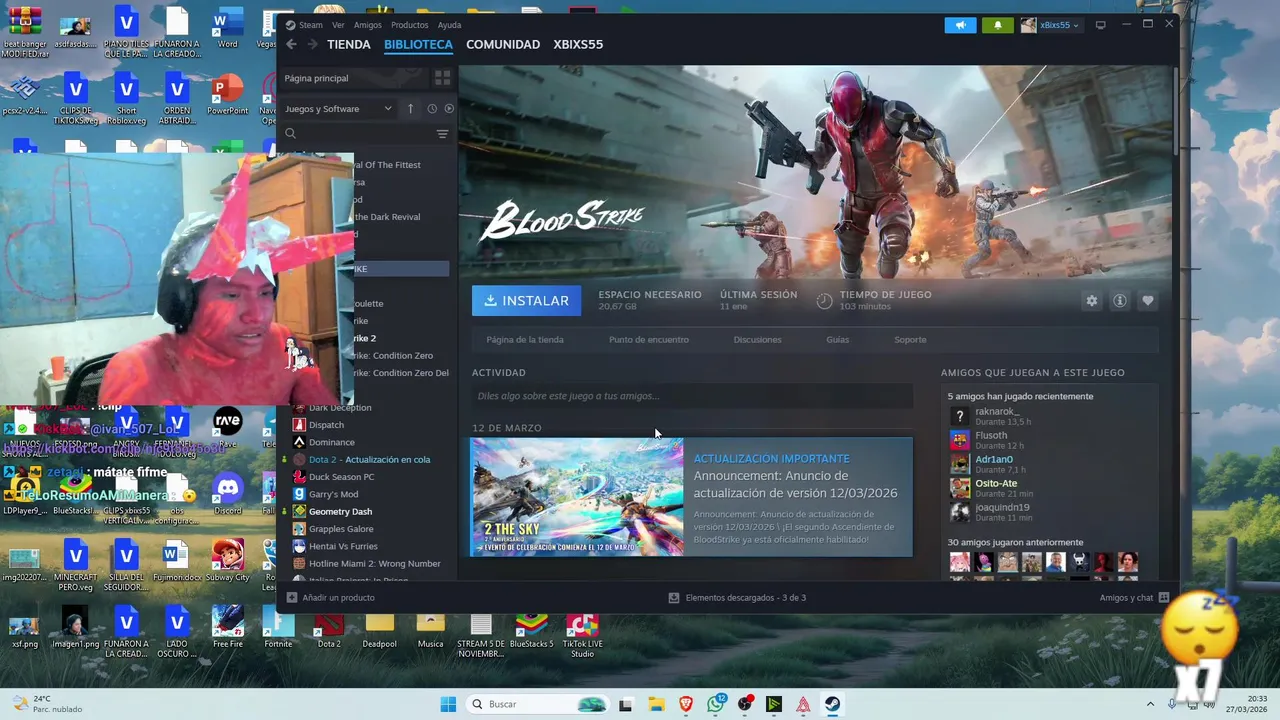Open the BlueStacks 5 desktop shortcut
This screenshot has width=1280, height=720.
(531, 631)
